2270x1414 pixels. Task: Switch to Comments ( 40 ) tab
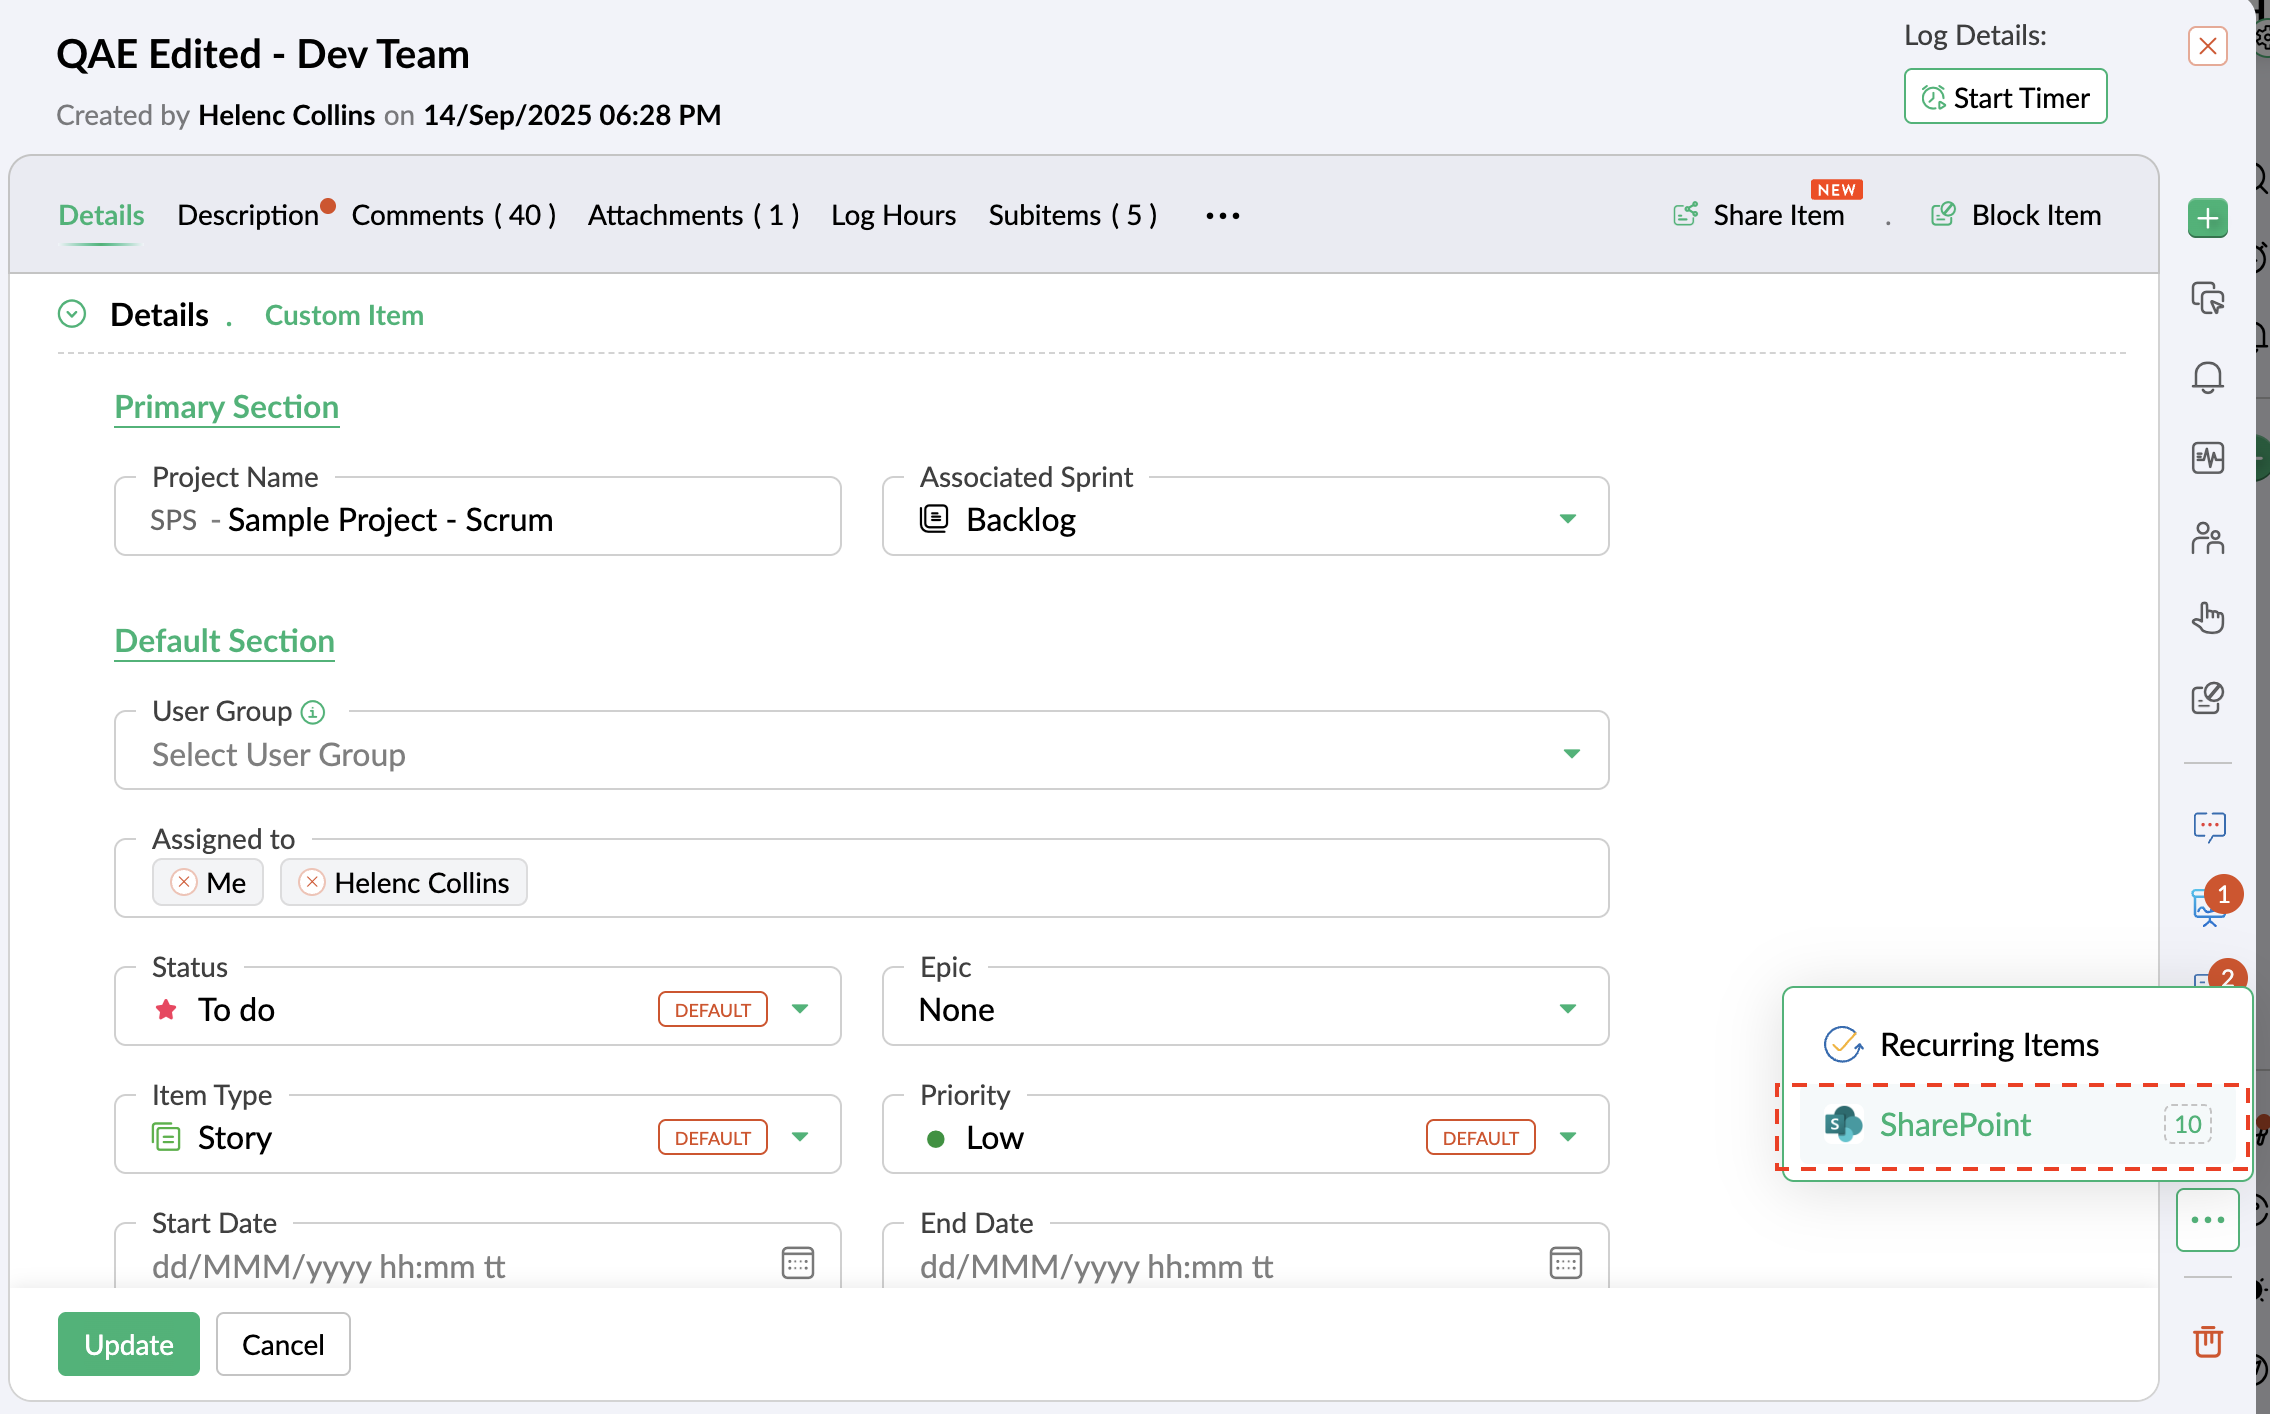pos(453,215)
